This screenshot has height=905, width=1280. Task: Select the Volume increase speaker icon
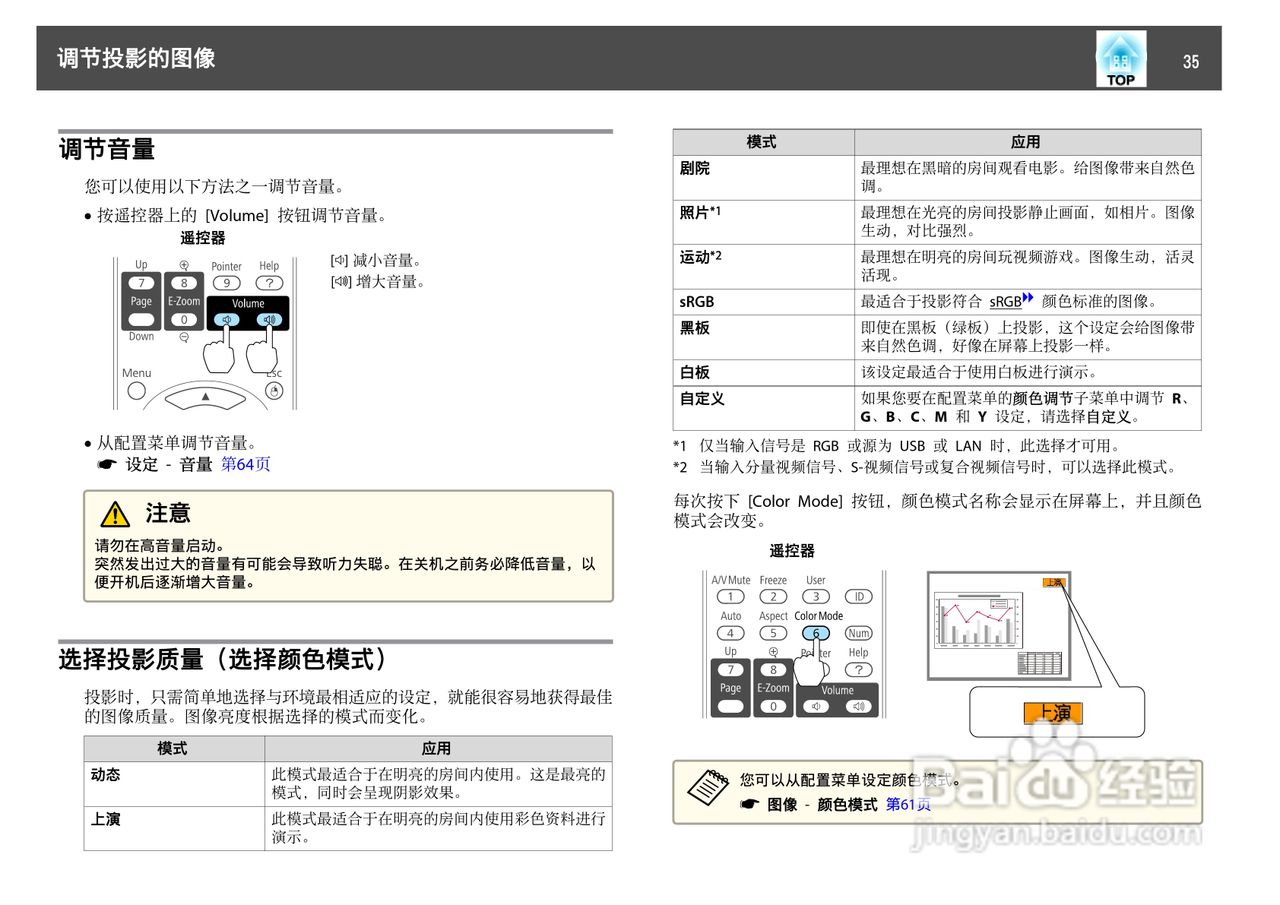click(x=271, y=320)
